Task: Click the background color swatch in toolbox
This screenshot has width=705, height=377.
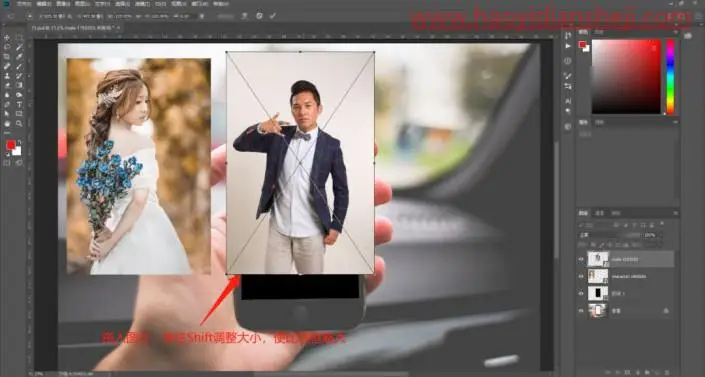Action: pos(17,151)
